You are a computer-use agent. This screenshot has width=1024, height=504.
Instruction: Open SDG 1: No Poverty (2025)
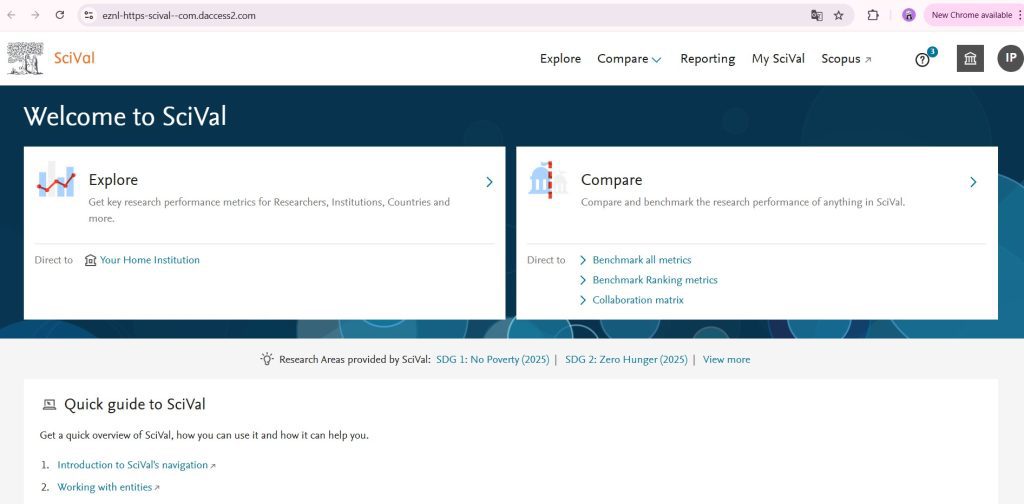pos(492,360)
